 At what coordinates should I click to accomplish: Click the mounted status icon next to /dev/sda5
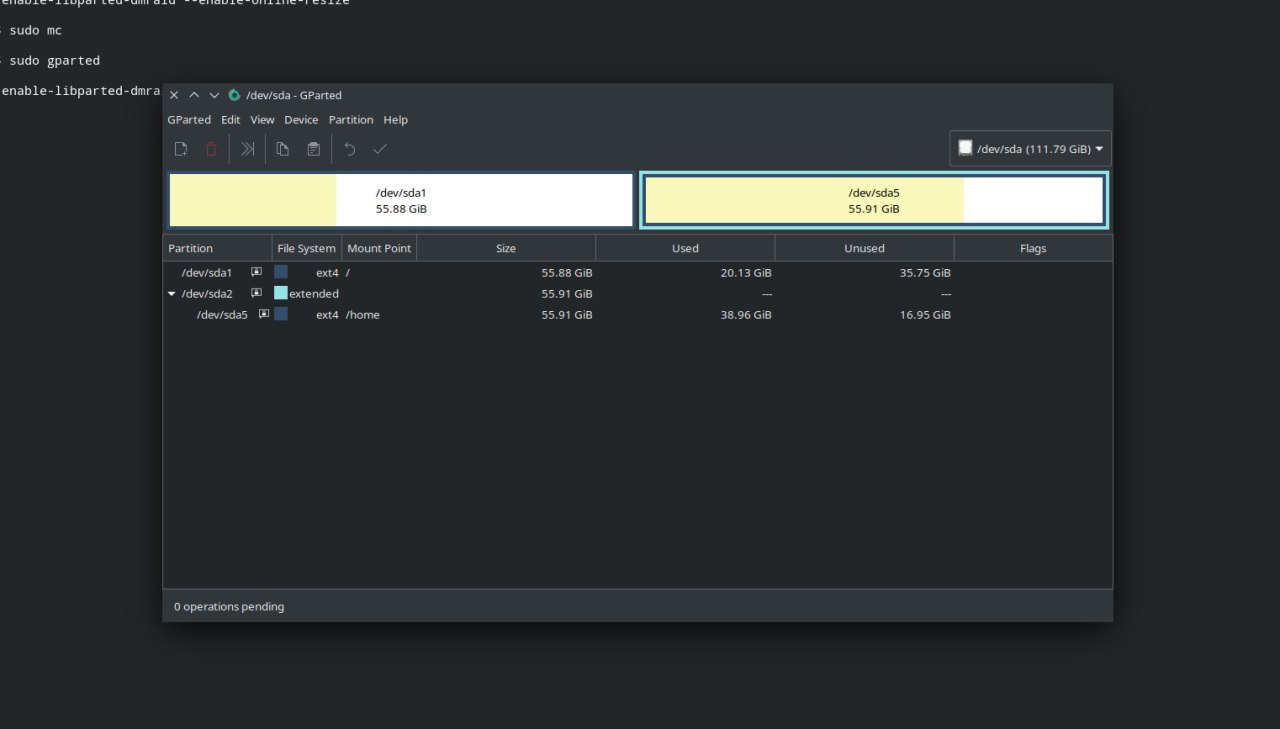pyautogui.click(x=264, y=314)
